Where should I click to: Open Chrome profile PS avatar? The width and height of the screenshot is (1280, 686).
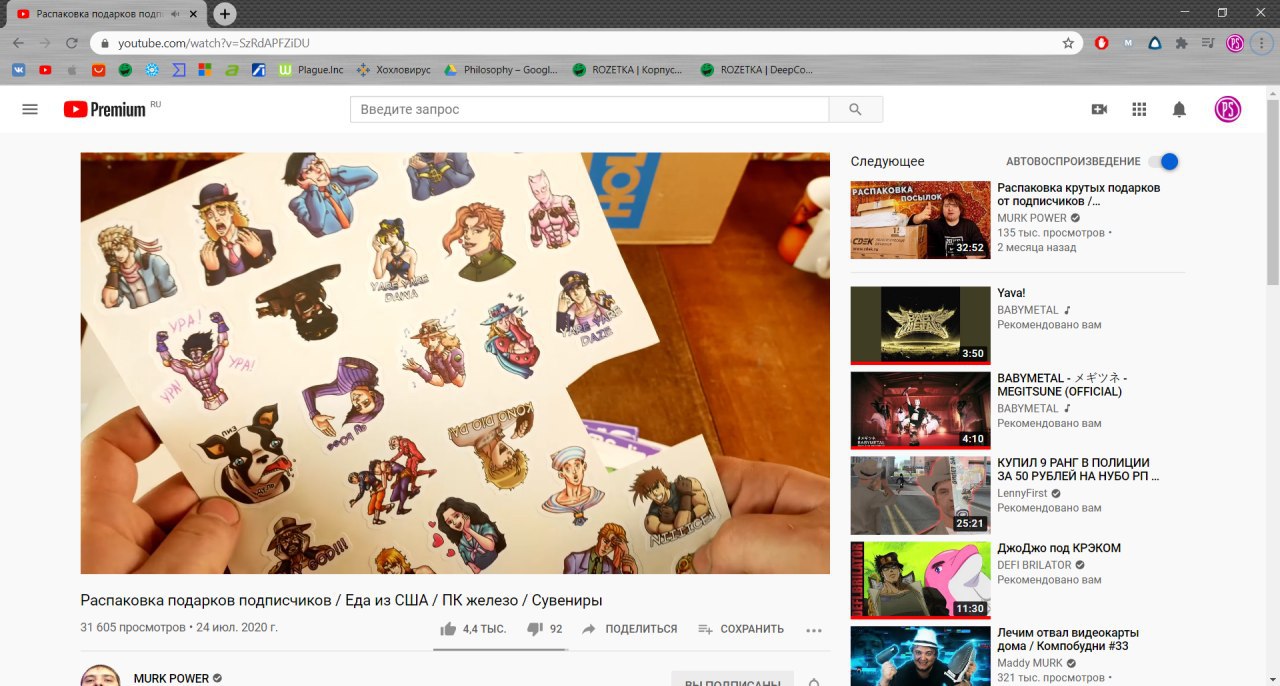pyautogui.click(x=1235, y=43)
